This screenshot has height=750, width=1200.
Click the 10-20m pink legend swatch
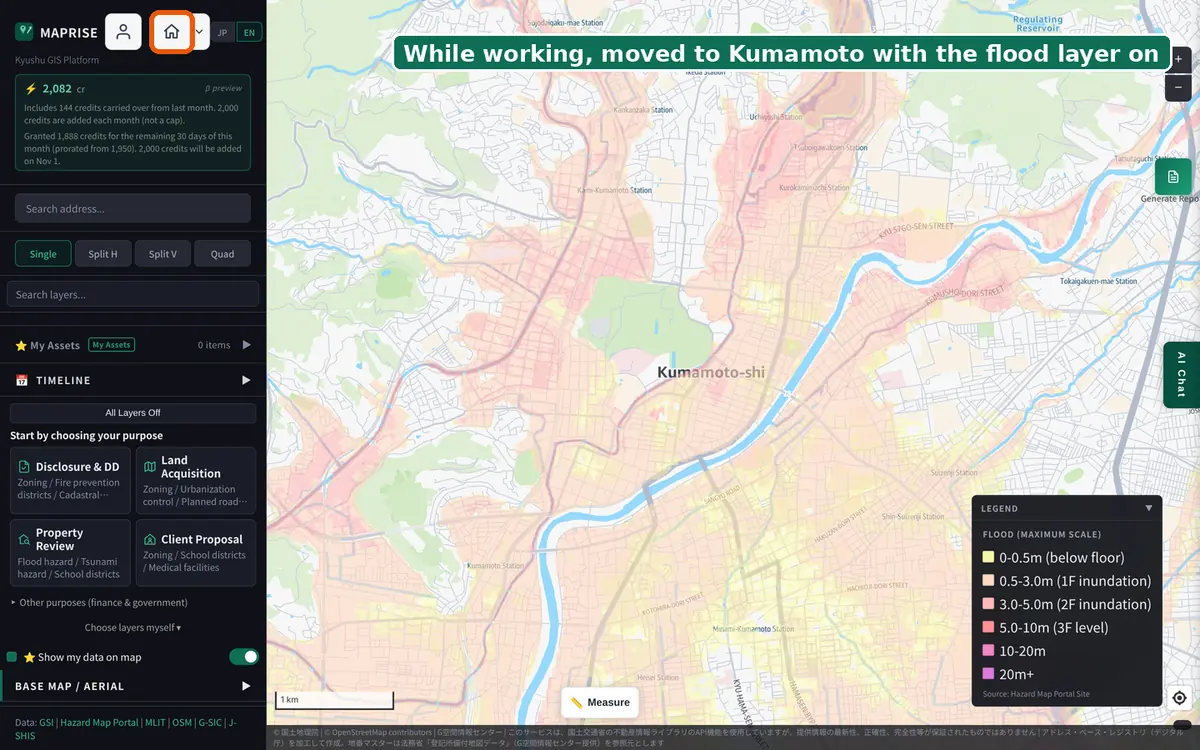[x=988, y=651]
